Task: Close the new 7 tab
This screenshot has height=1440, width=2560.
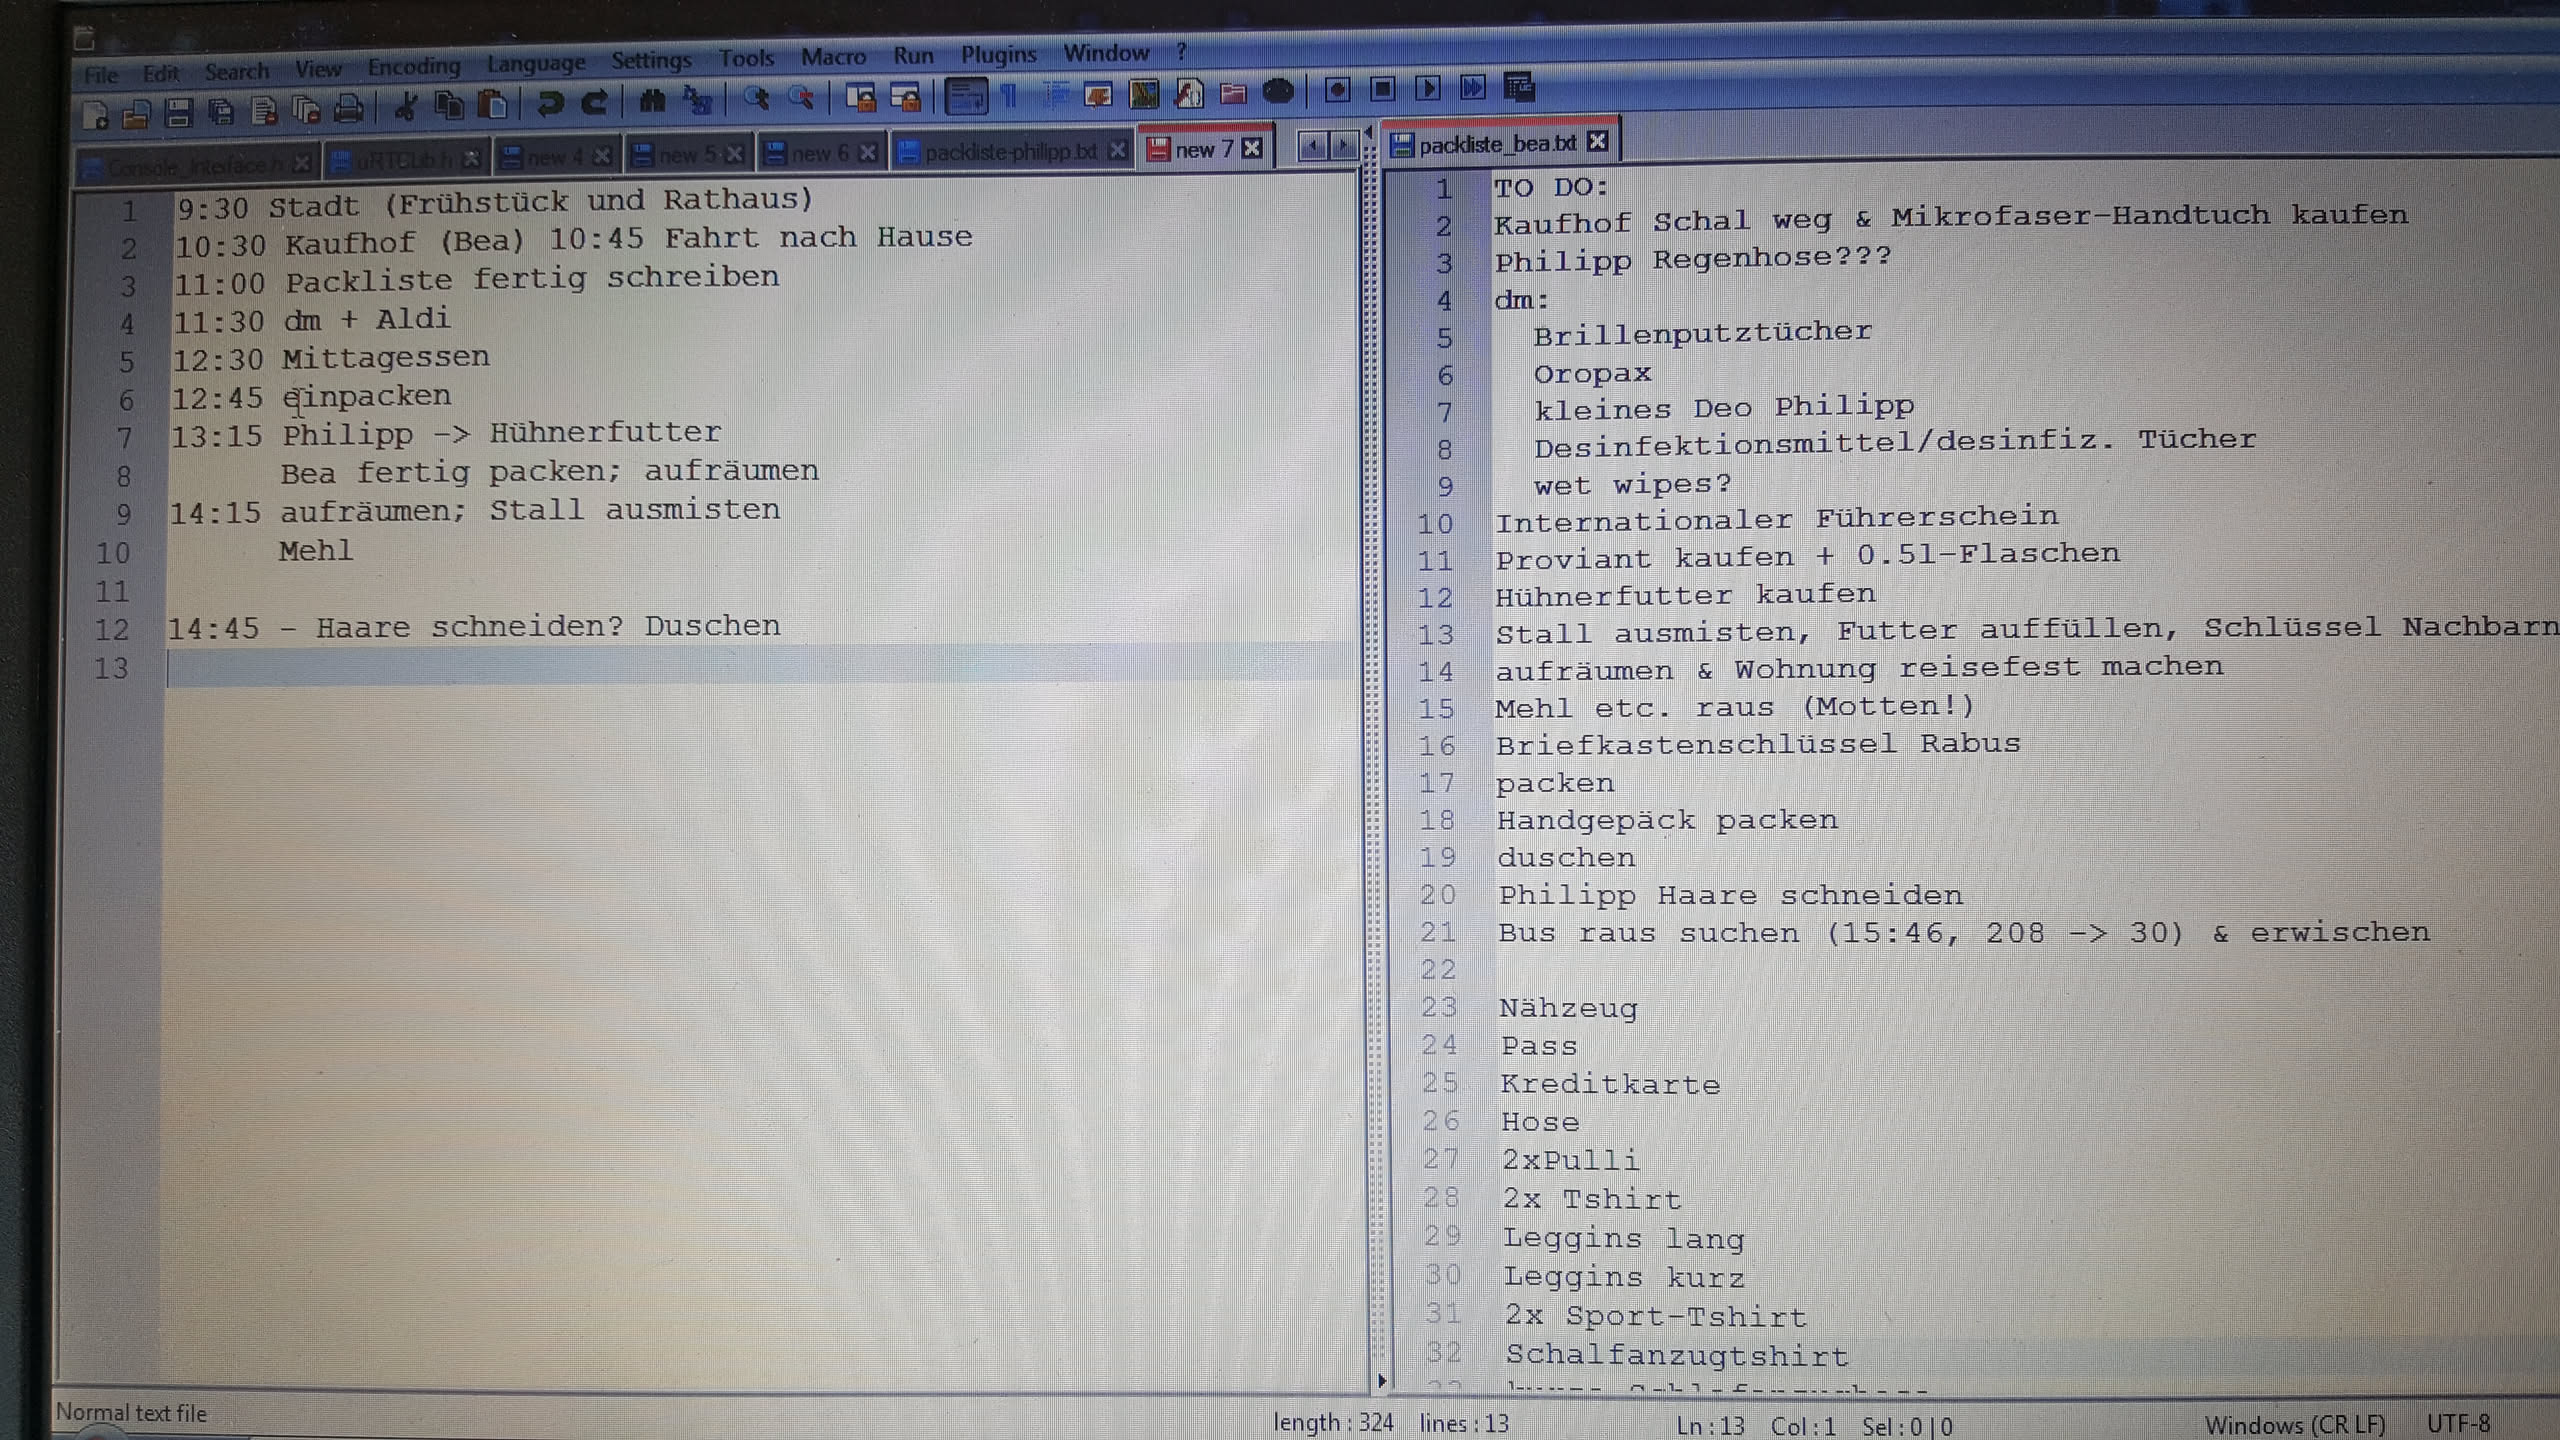Action: 1252,149
